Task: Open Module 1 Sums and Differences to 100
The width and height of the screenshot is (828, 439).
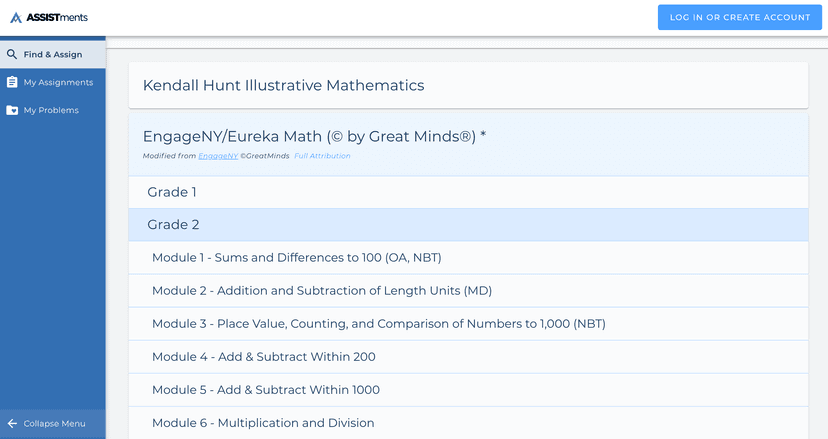Action: tap(296, 258)
